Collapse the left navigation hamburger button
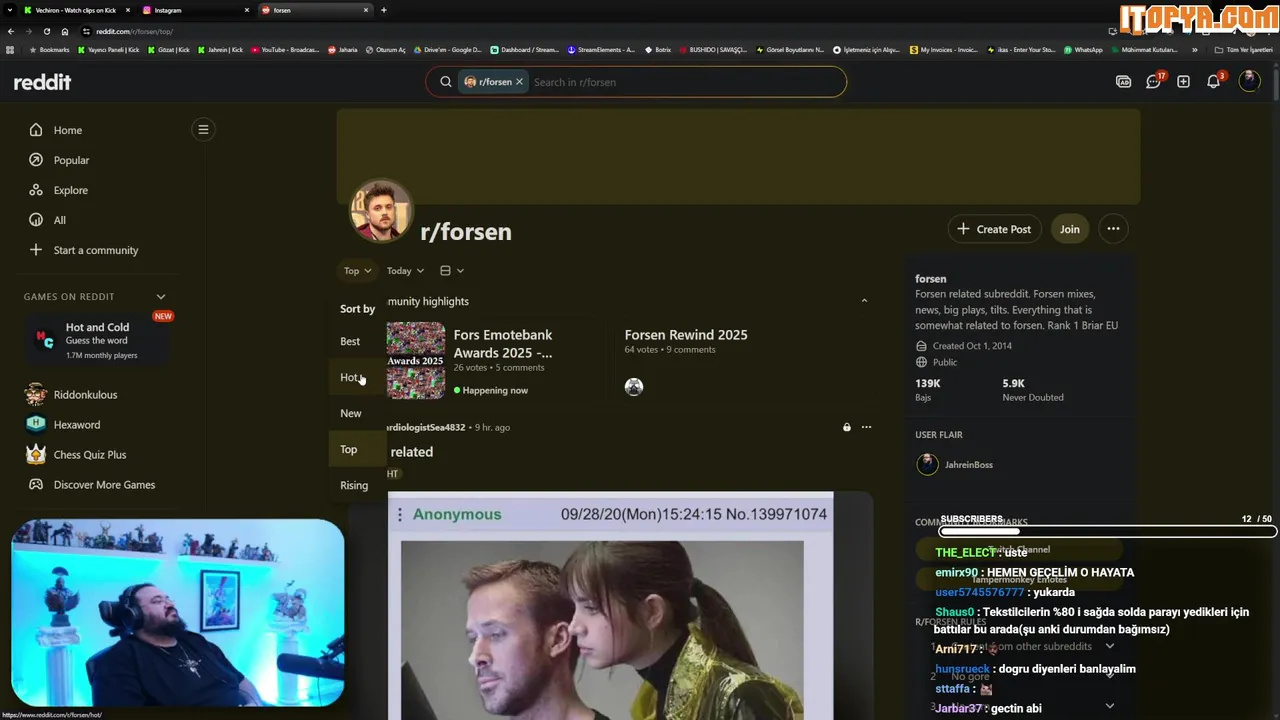The image size is (1280, 720). tap(203, 129)
